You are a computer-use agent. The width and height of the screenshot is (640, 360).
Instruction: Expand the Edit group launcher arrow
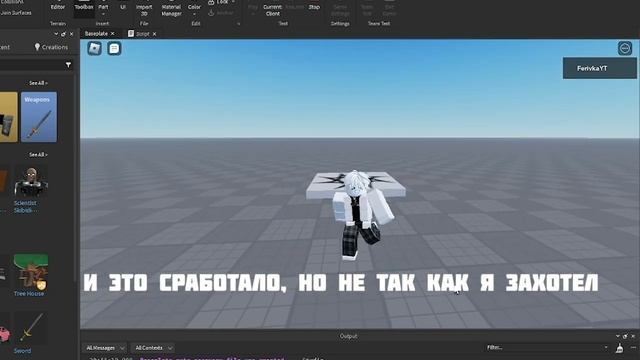[x=238, y=24]
